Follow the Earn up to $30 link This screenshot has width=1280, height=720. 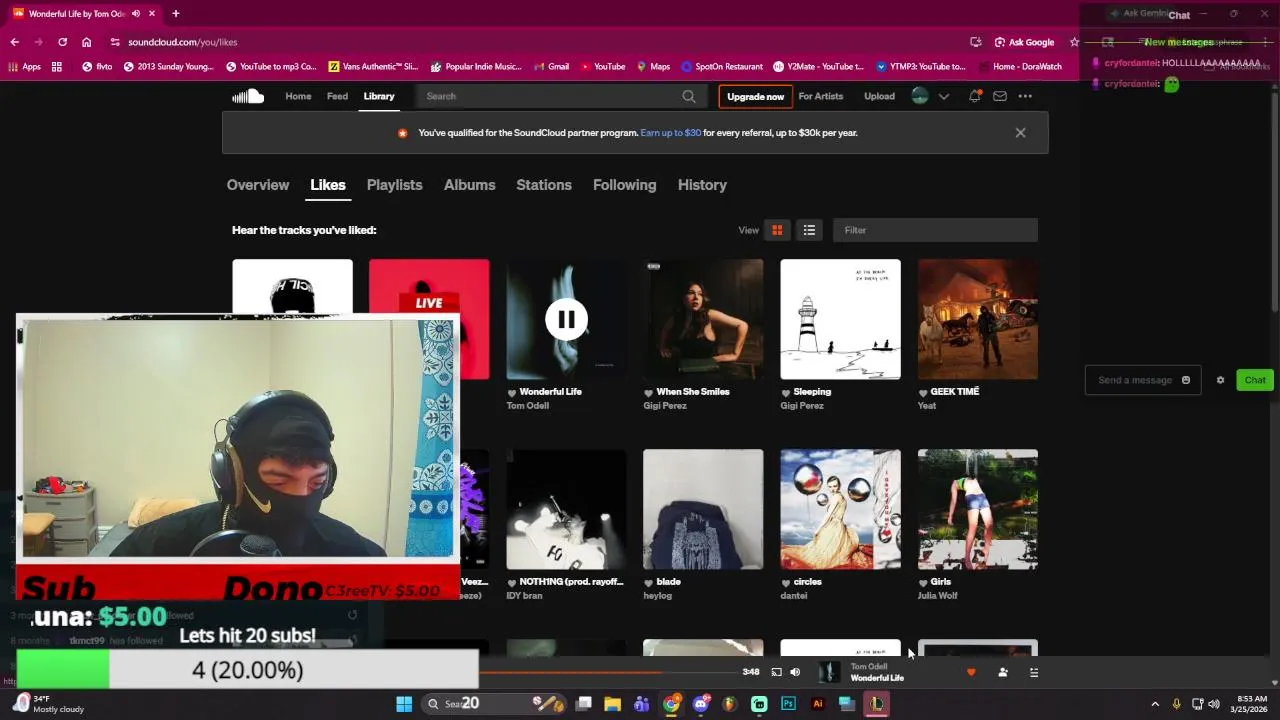click(671, 133)
